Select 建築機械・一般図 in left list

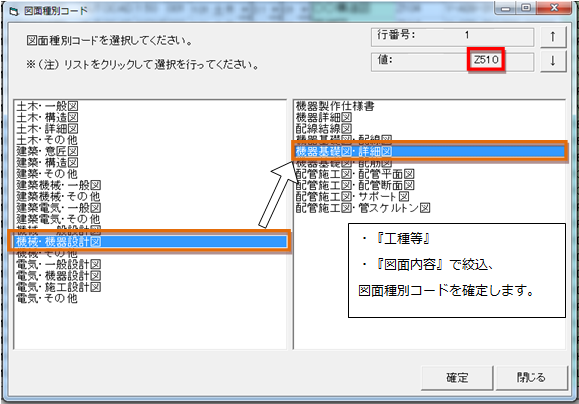click(x=58, y=185)
